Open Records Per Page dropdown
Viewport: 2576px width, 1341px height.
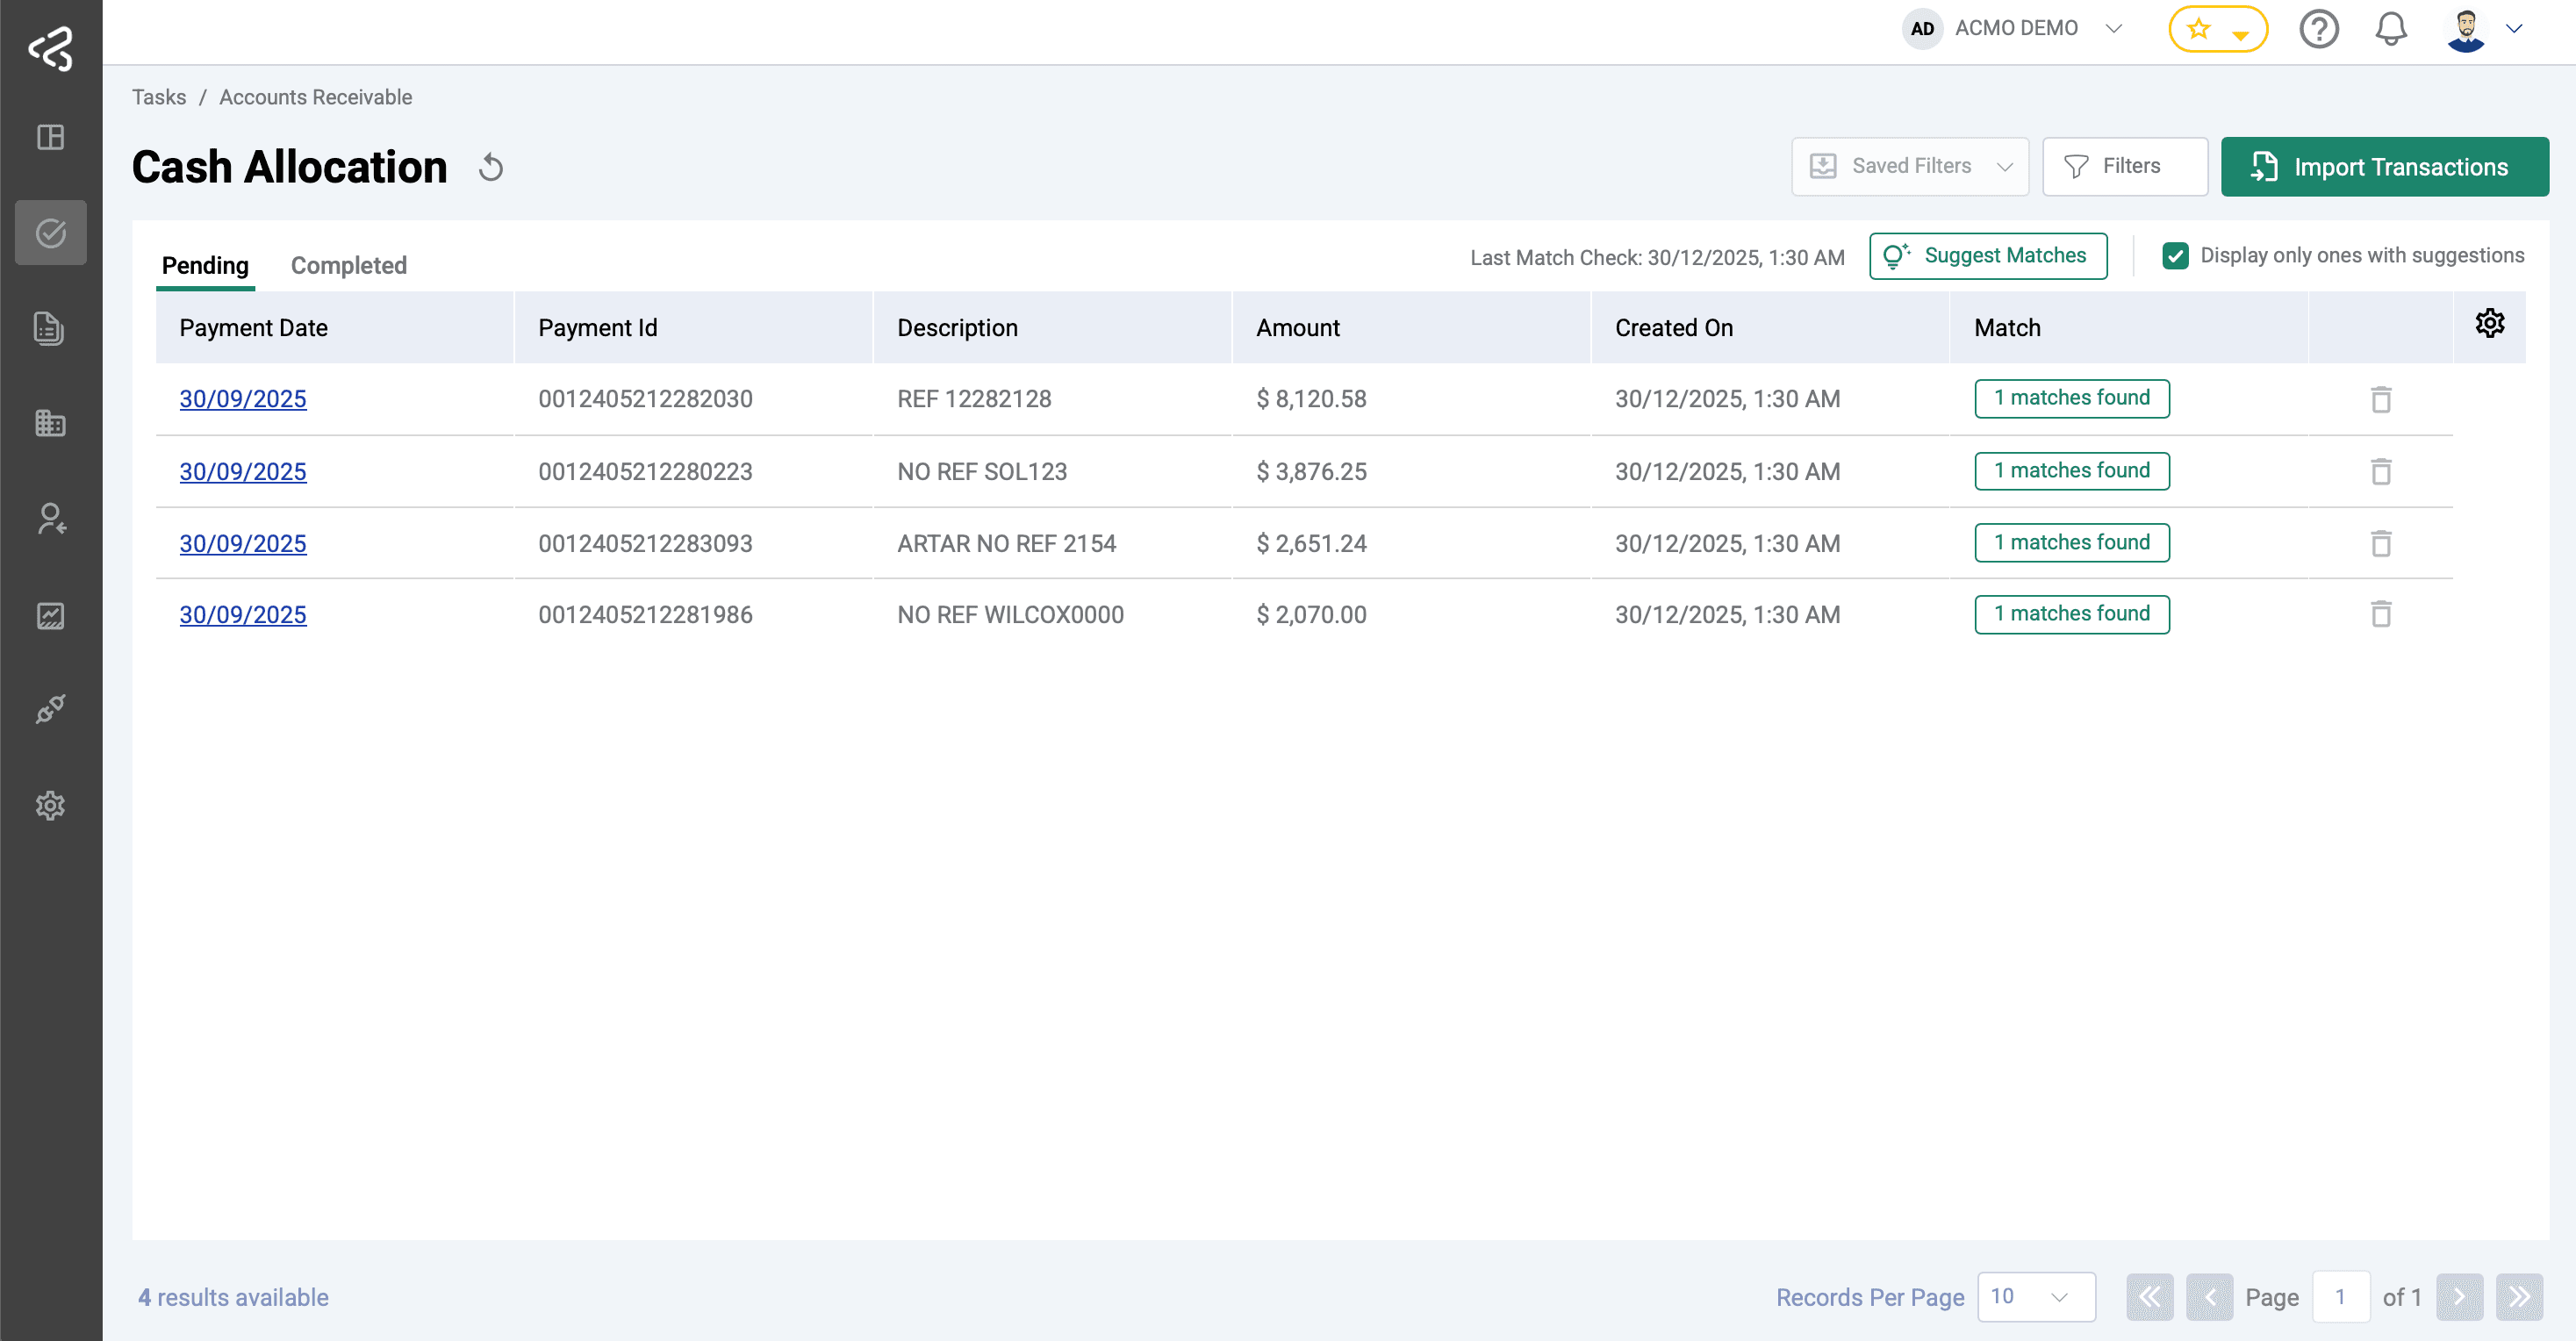click(2035, 1296)
